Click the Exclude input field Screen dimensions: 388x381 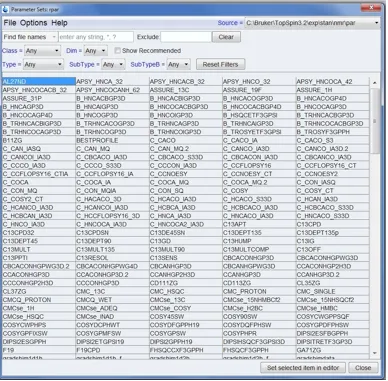coord(186,37)
